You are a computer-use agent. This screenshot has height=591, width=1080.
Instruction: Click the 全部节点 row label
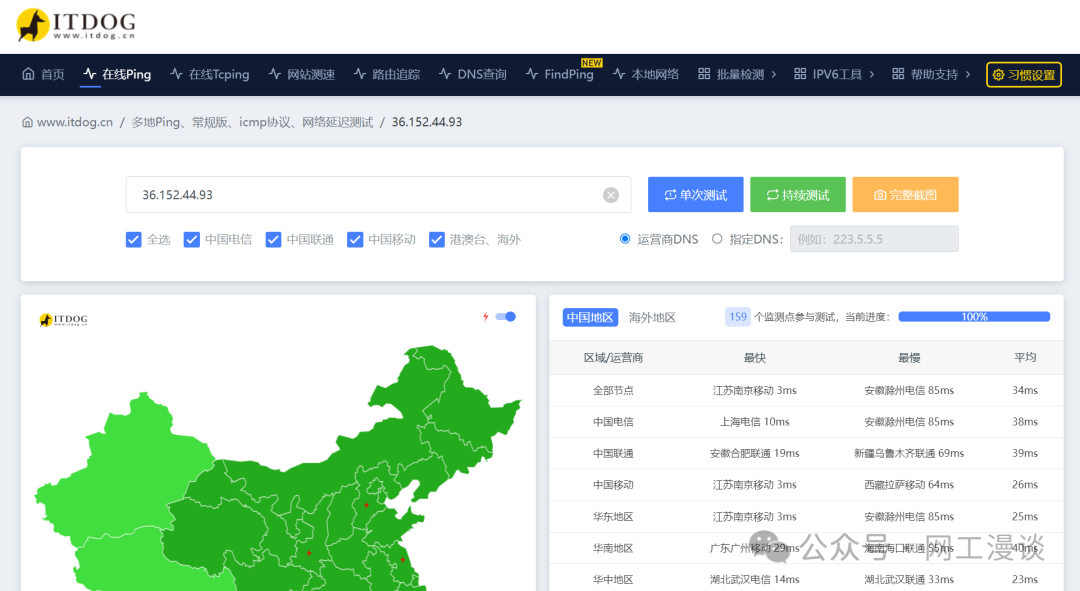(x=613, y=391)
